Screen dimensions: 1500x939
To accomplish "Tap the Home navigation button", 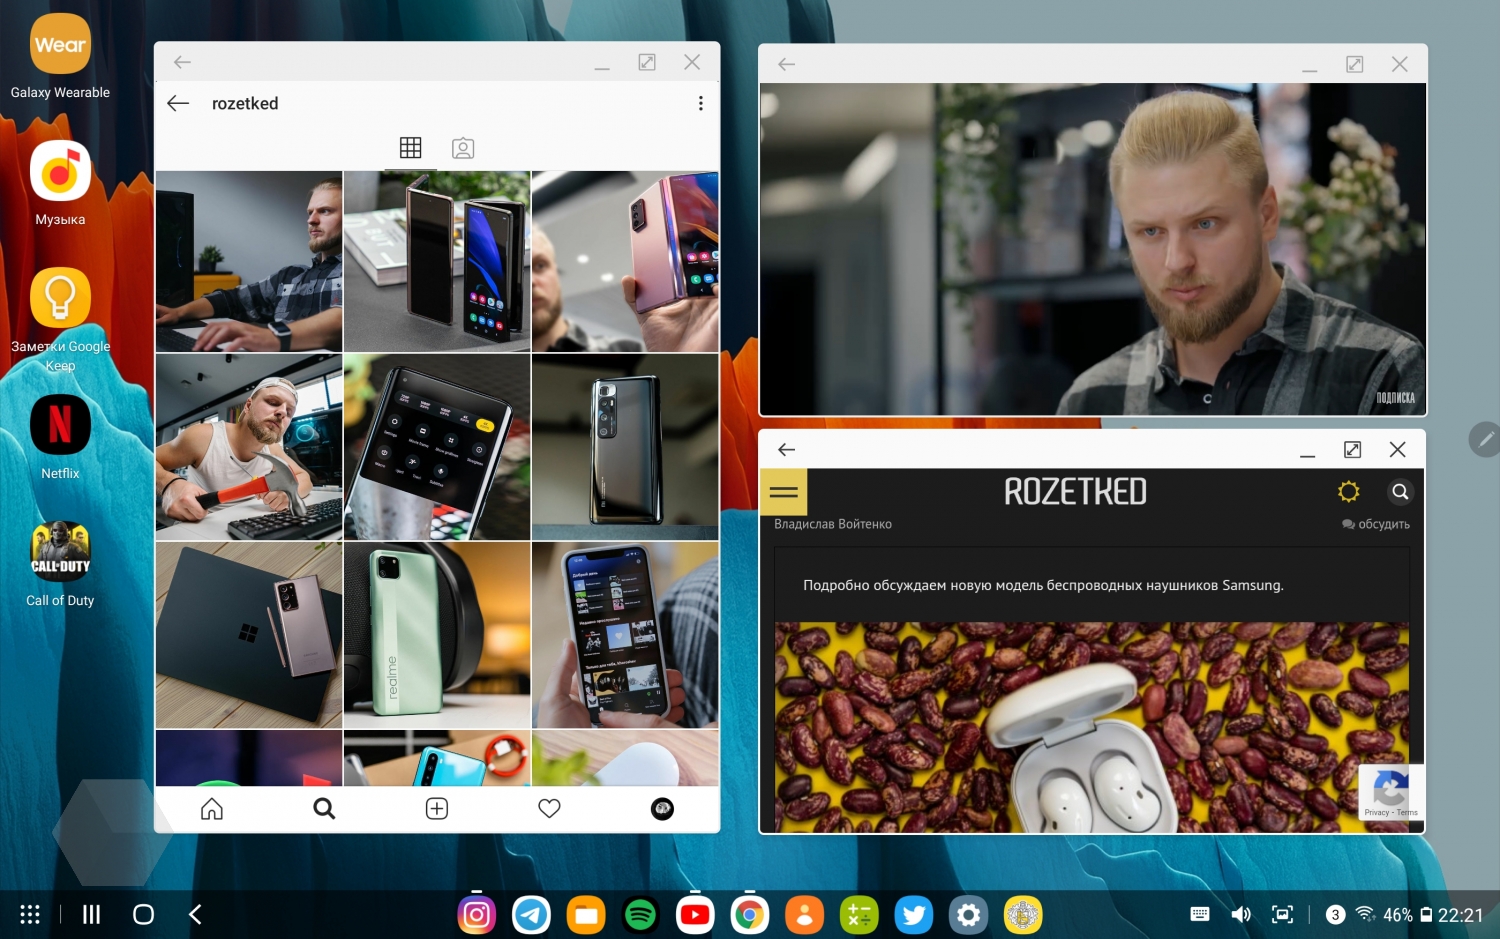I will [143, 914].
